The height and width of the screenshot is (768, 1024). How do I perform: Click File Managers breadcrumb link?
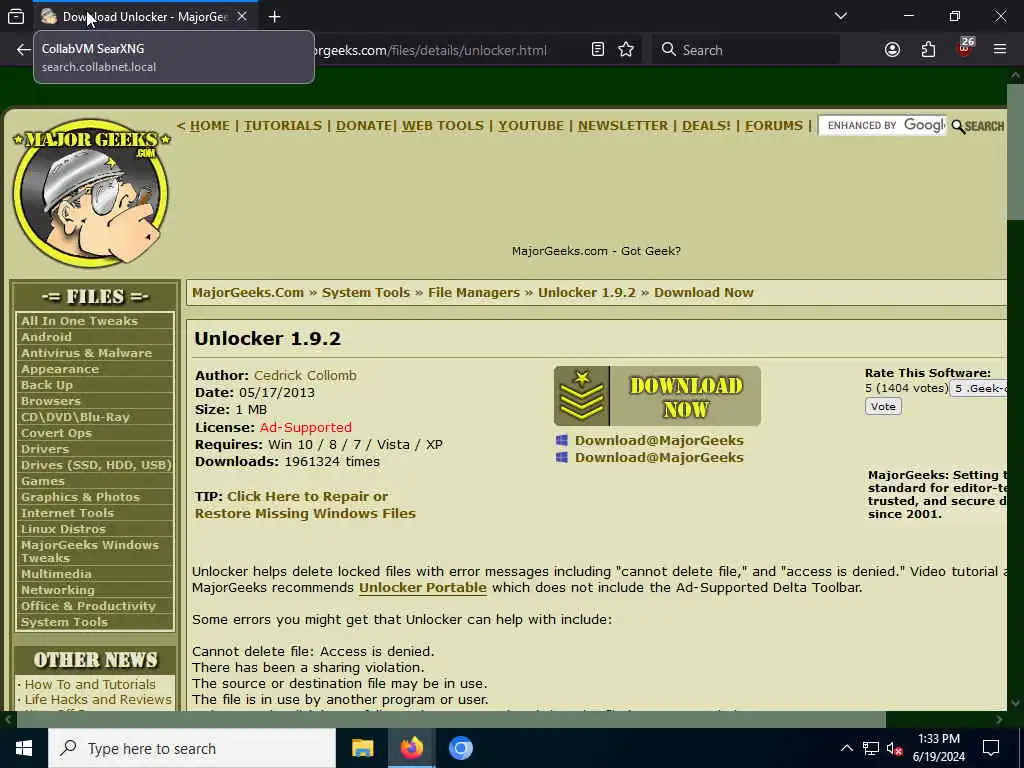[x=474, y=293]
